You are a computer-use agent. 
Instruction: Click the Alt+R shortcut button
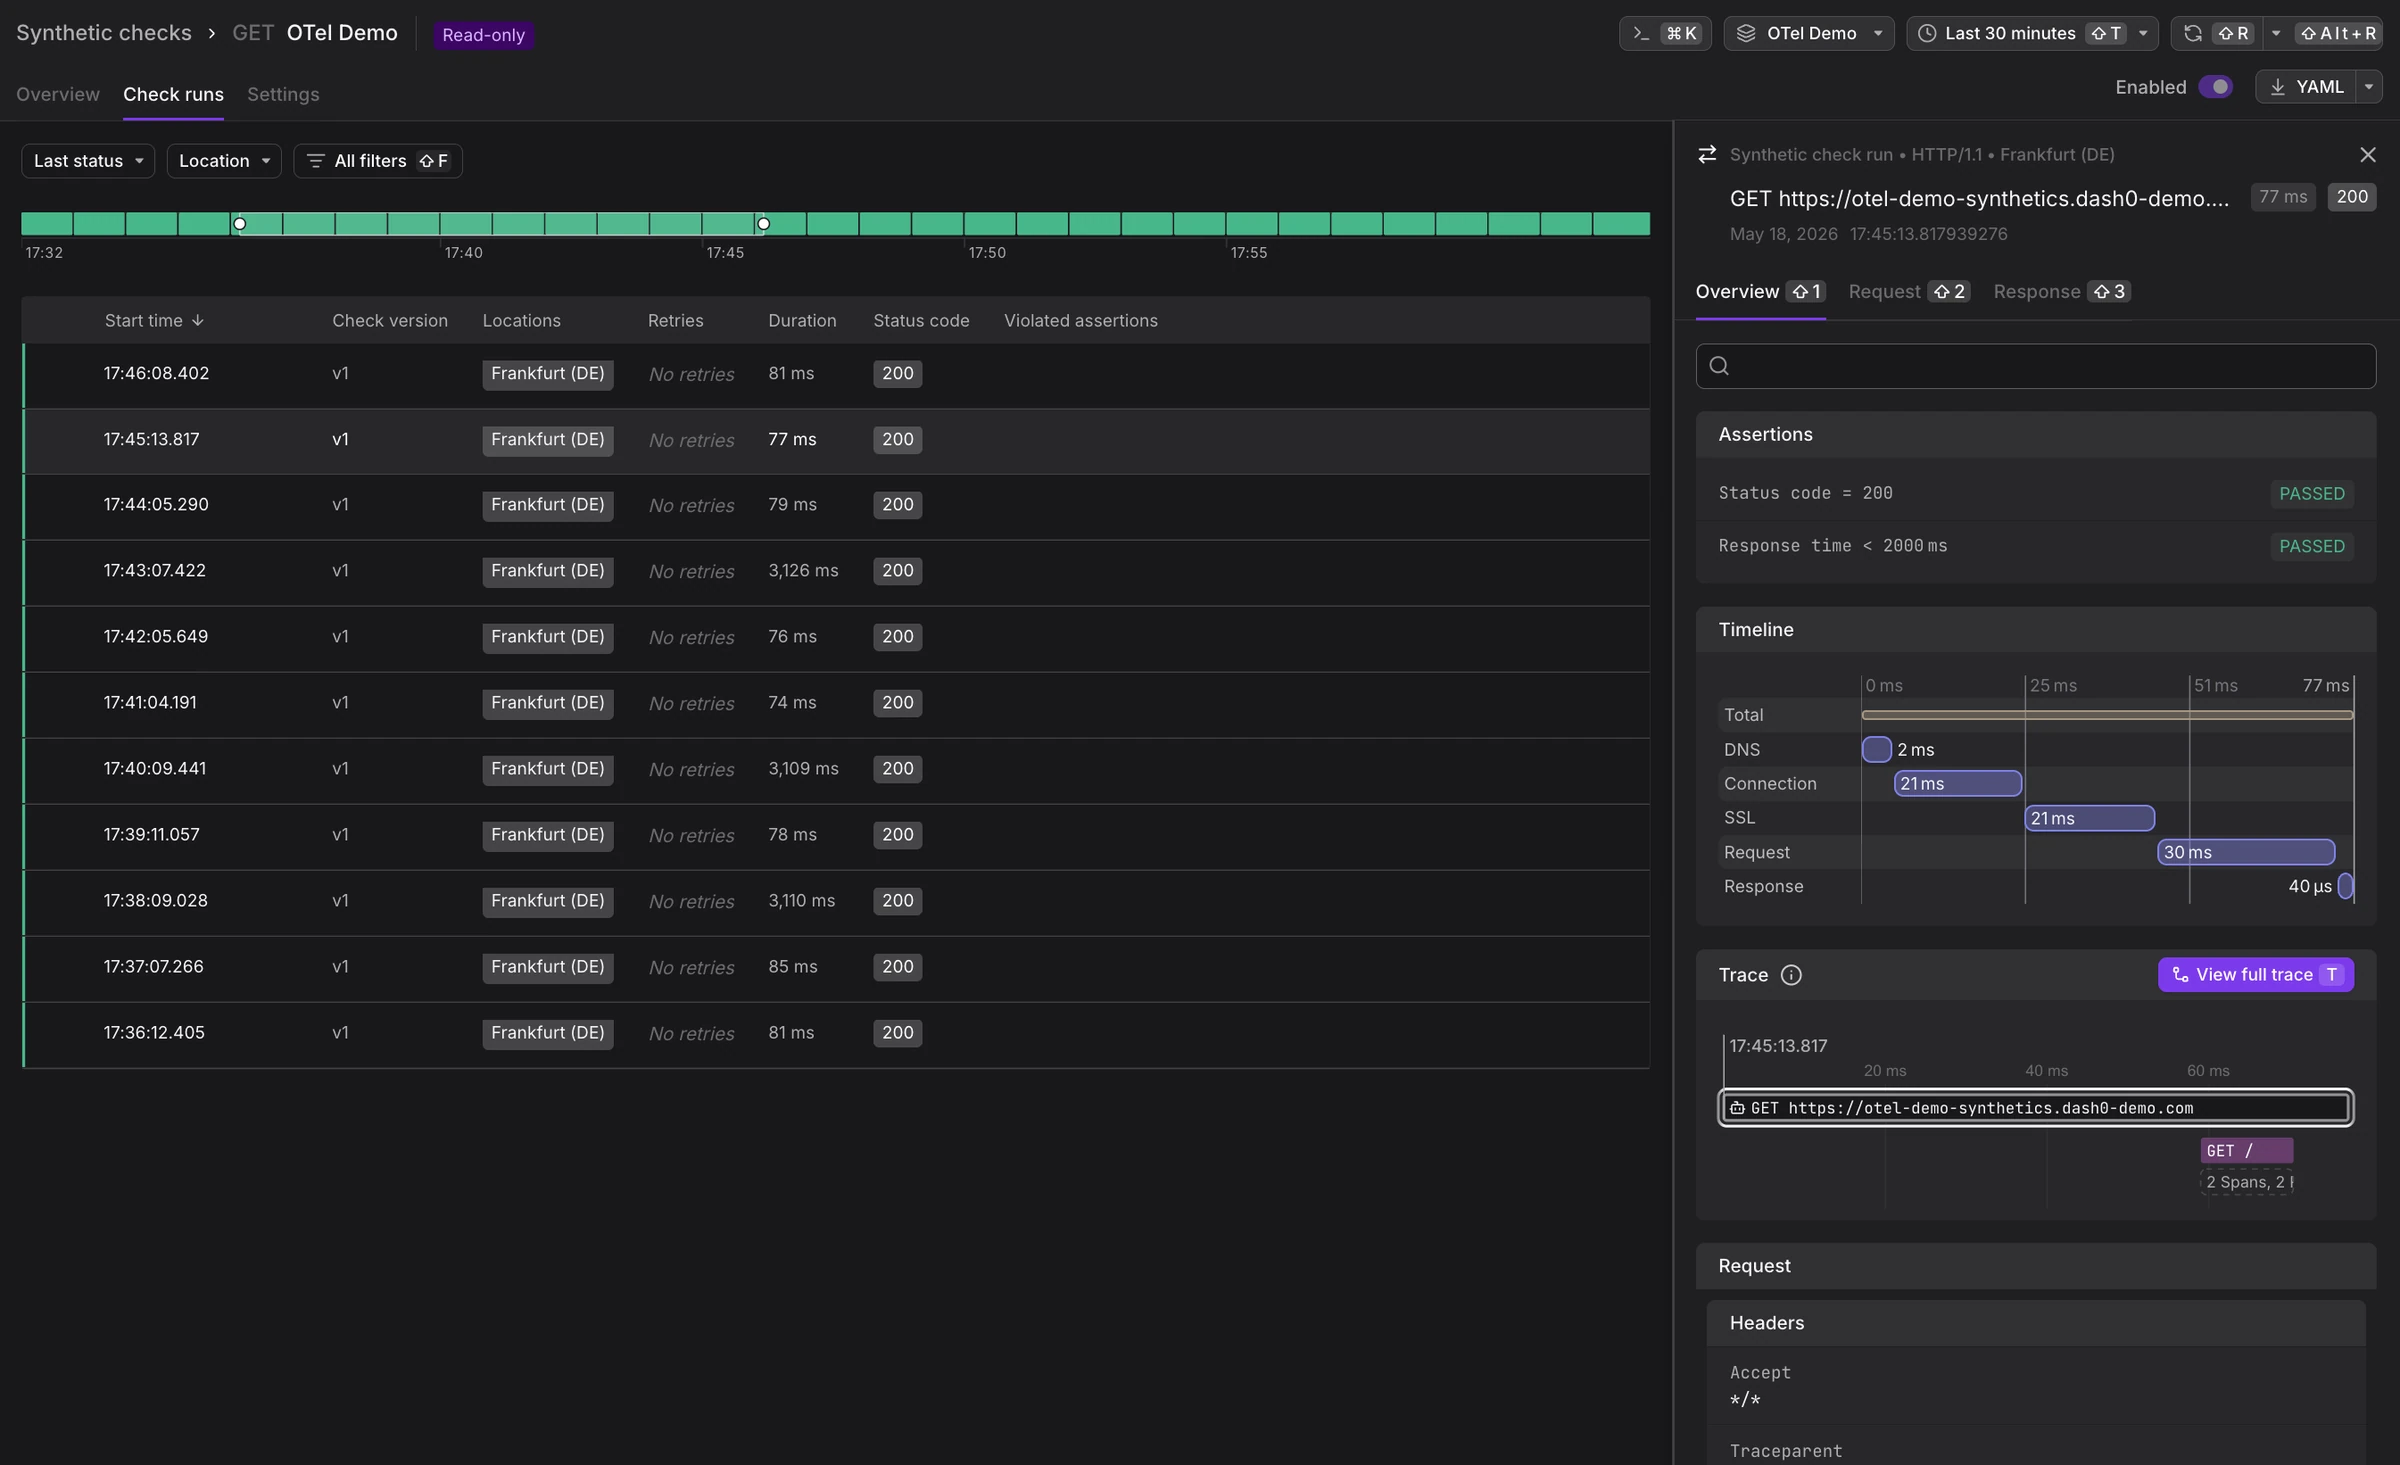(x=2337, y=33)
